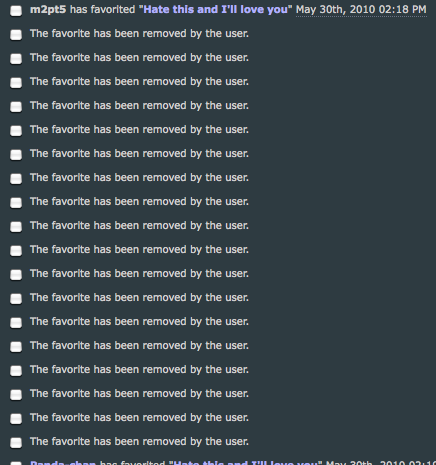436x465 pixels.
Task: Tick the seventh removed-favorite notice checkbox
Action: [16, 179]
